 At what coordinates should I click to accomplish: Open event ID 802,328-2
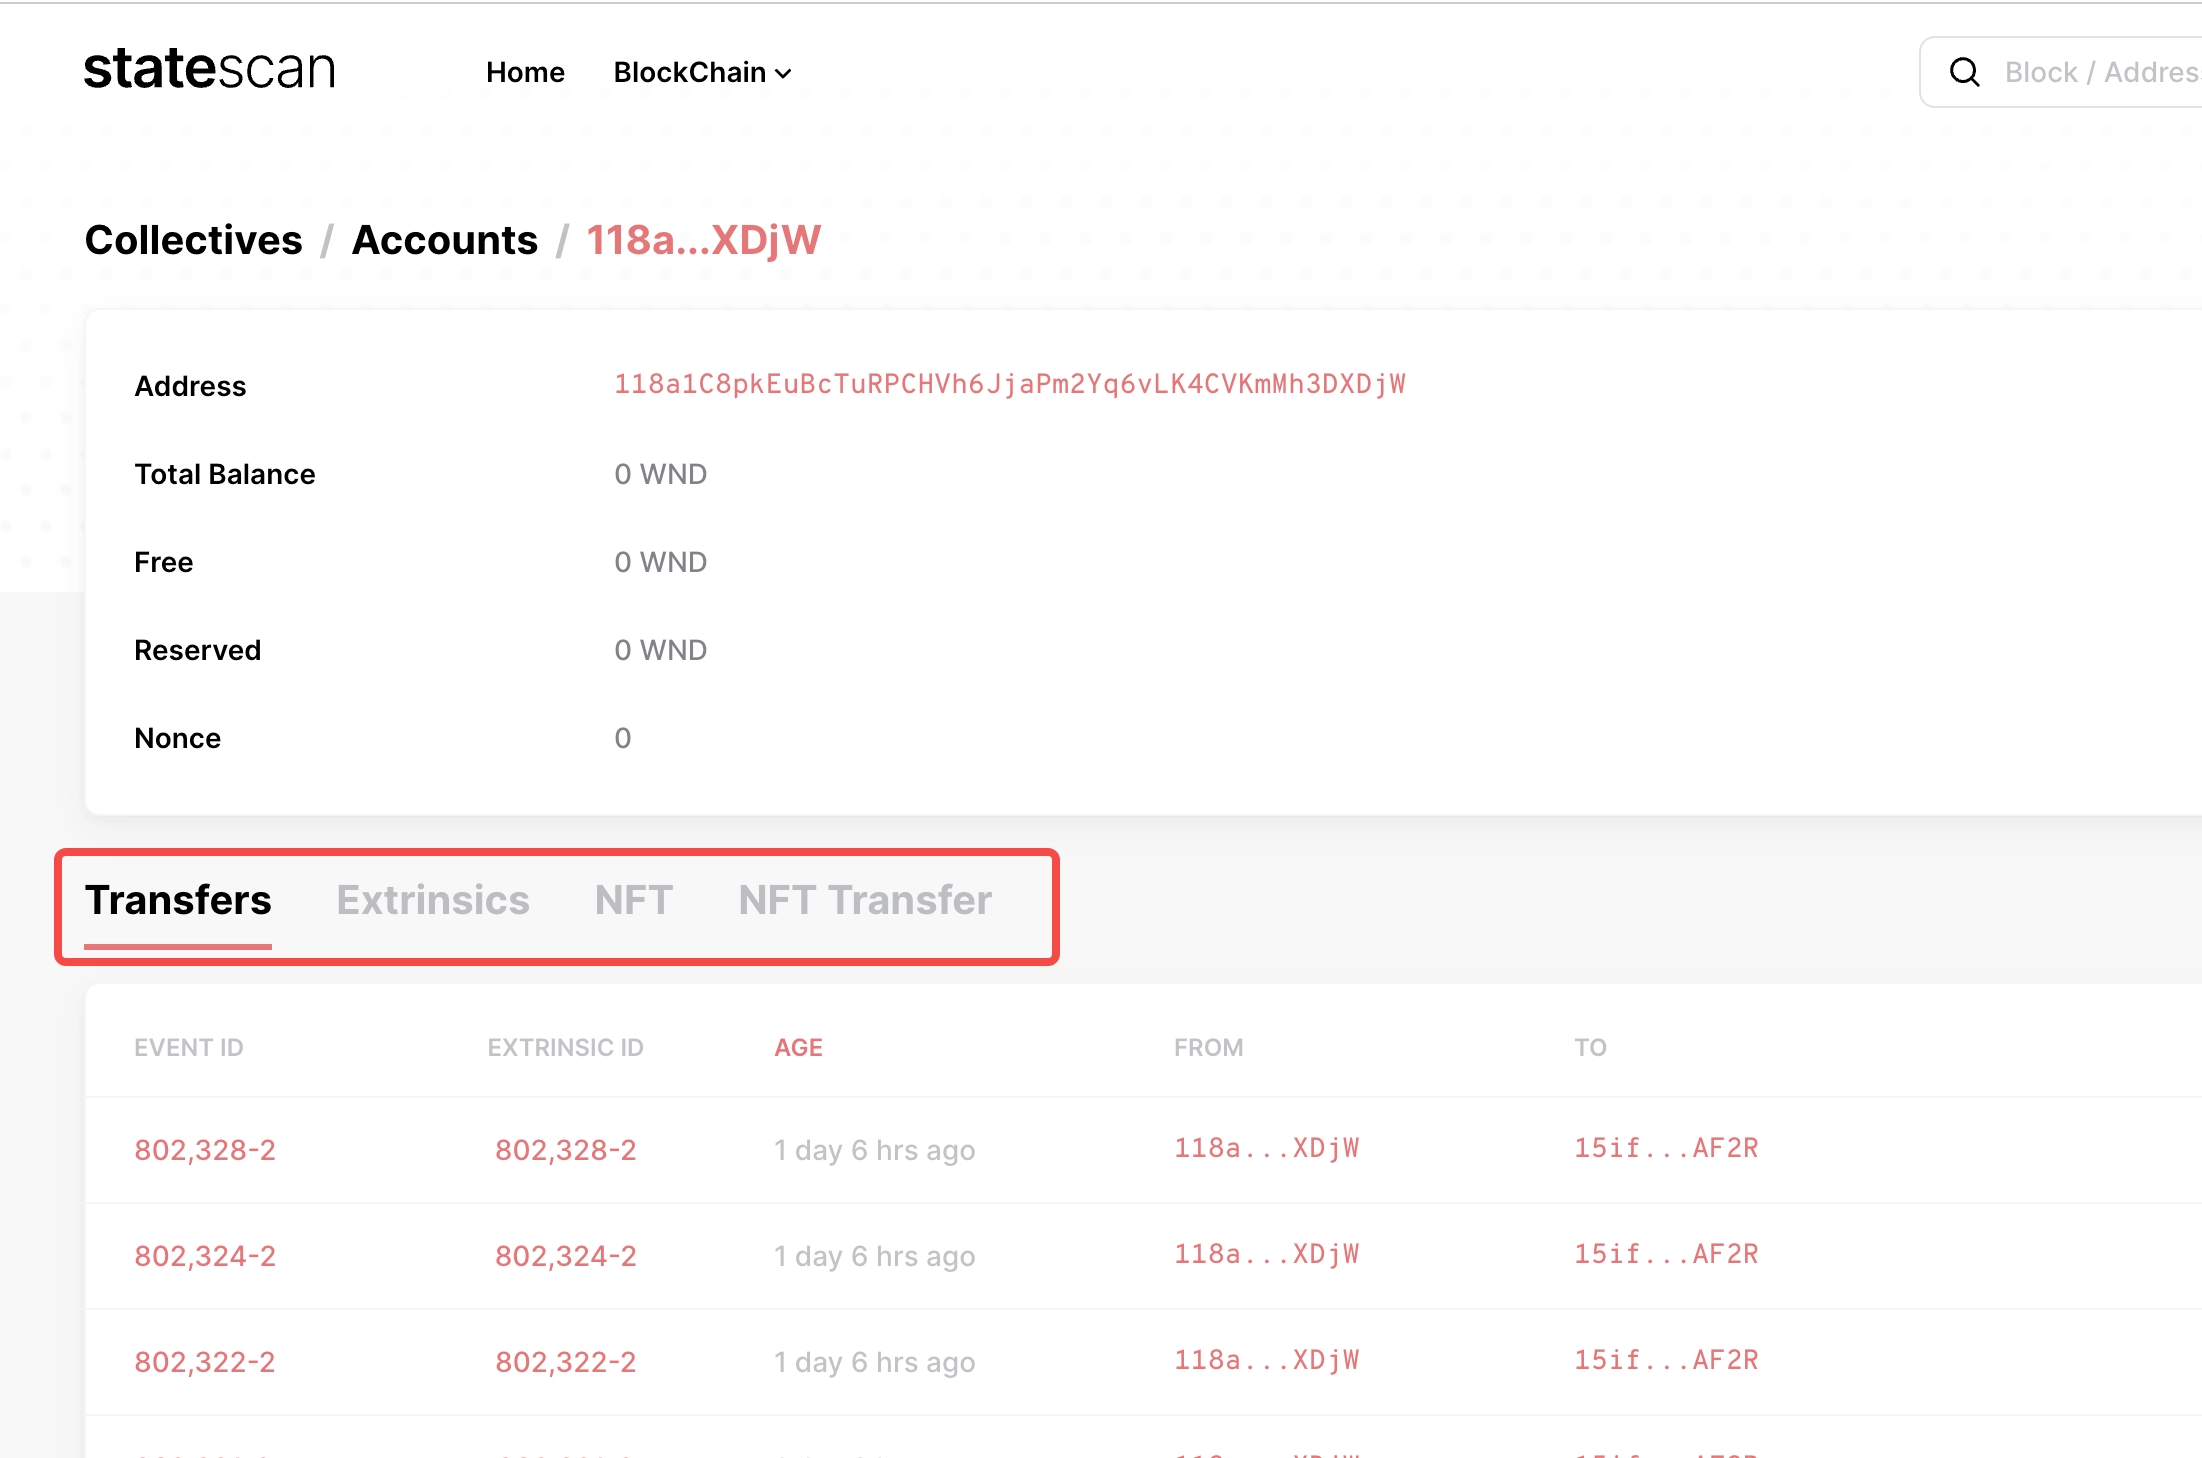click(x=205, y=1150)
